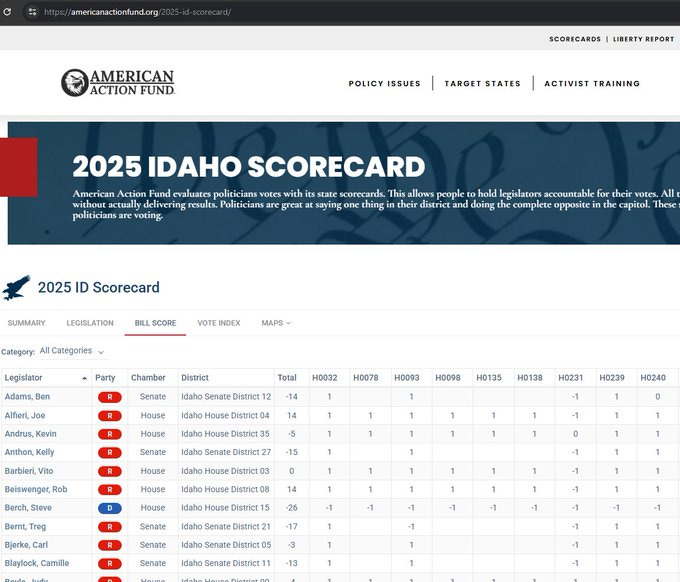This screenshot has height=582, width=680.
Task: Click the H0239 bill column header
Action: pyautogui.click(x=612, y=378)
